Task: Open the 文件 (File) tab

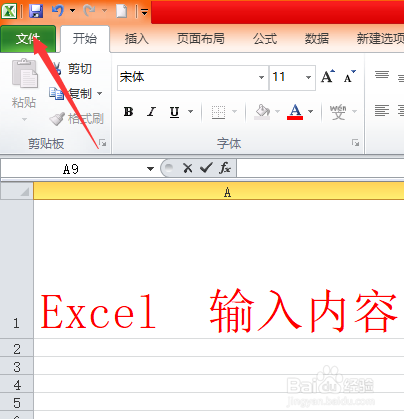Action: pos(28,39)
